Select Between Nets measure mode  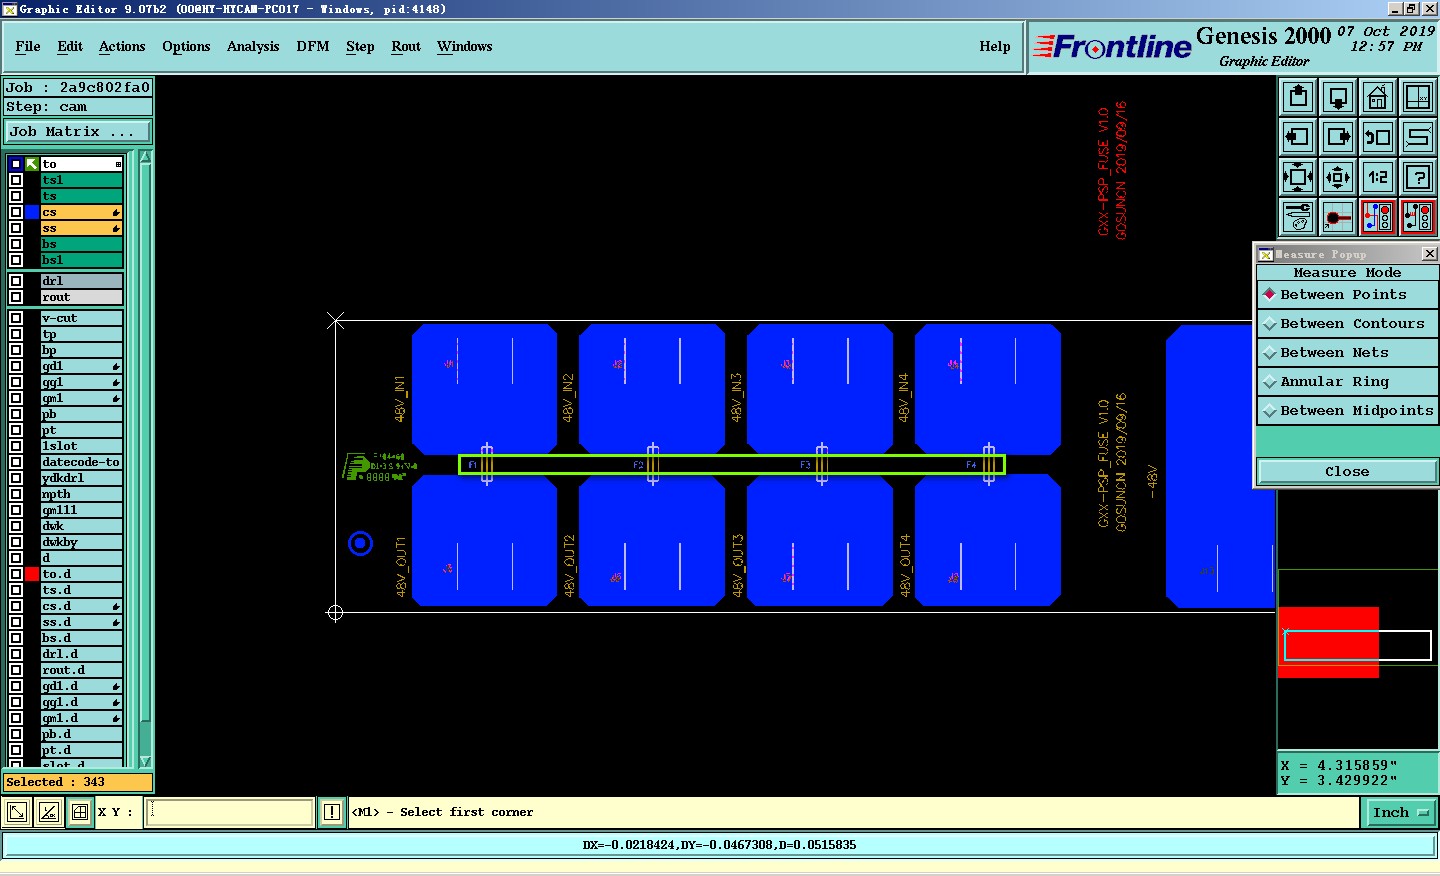coord(1347,353)
